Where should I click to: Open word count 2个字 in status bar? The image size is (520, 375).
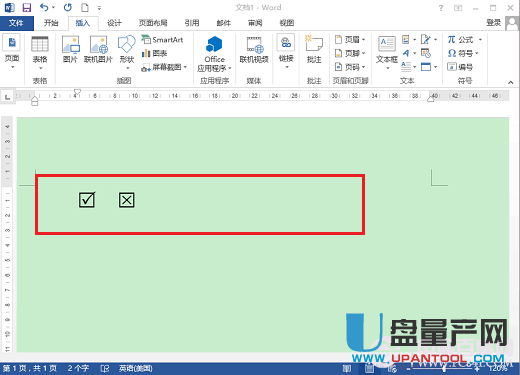tap(78, 368)
